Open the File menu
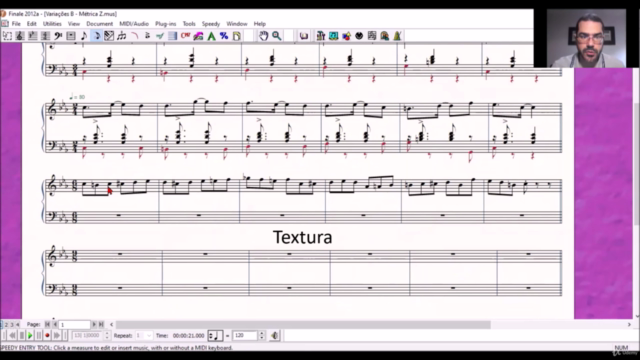This screenshot has height=360, width=640. [16, 24]
